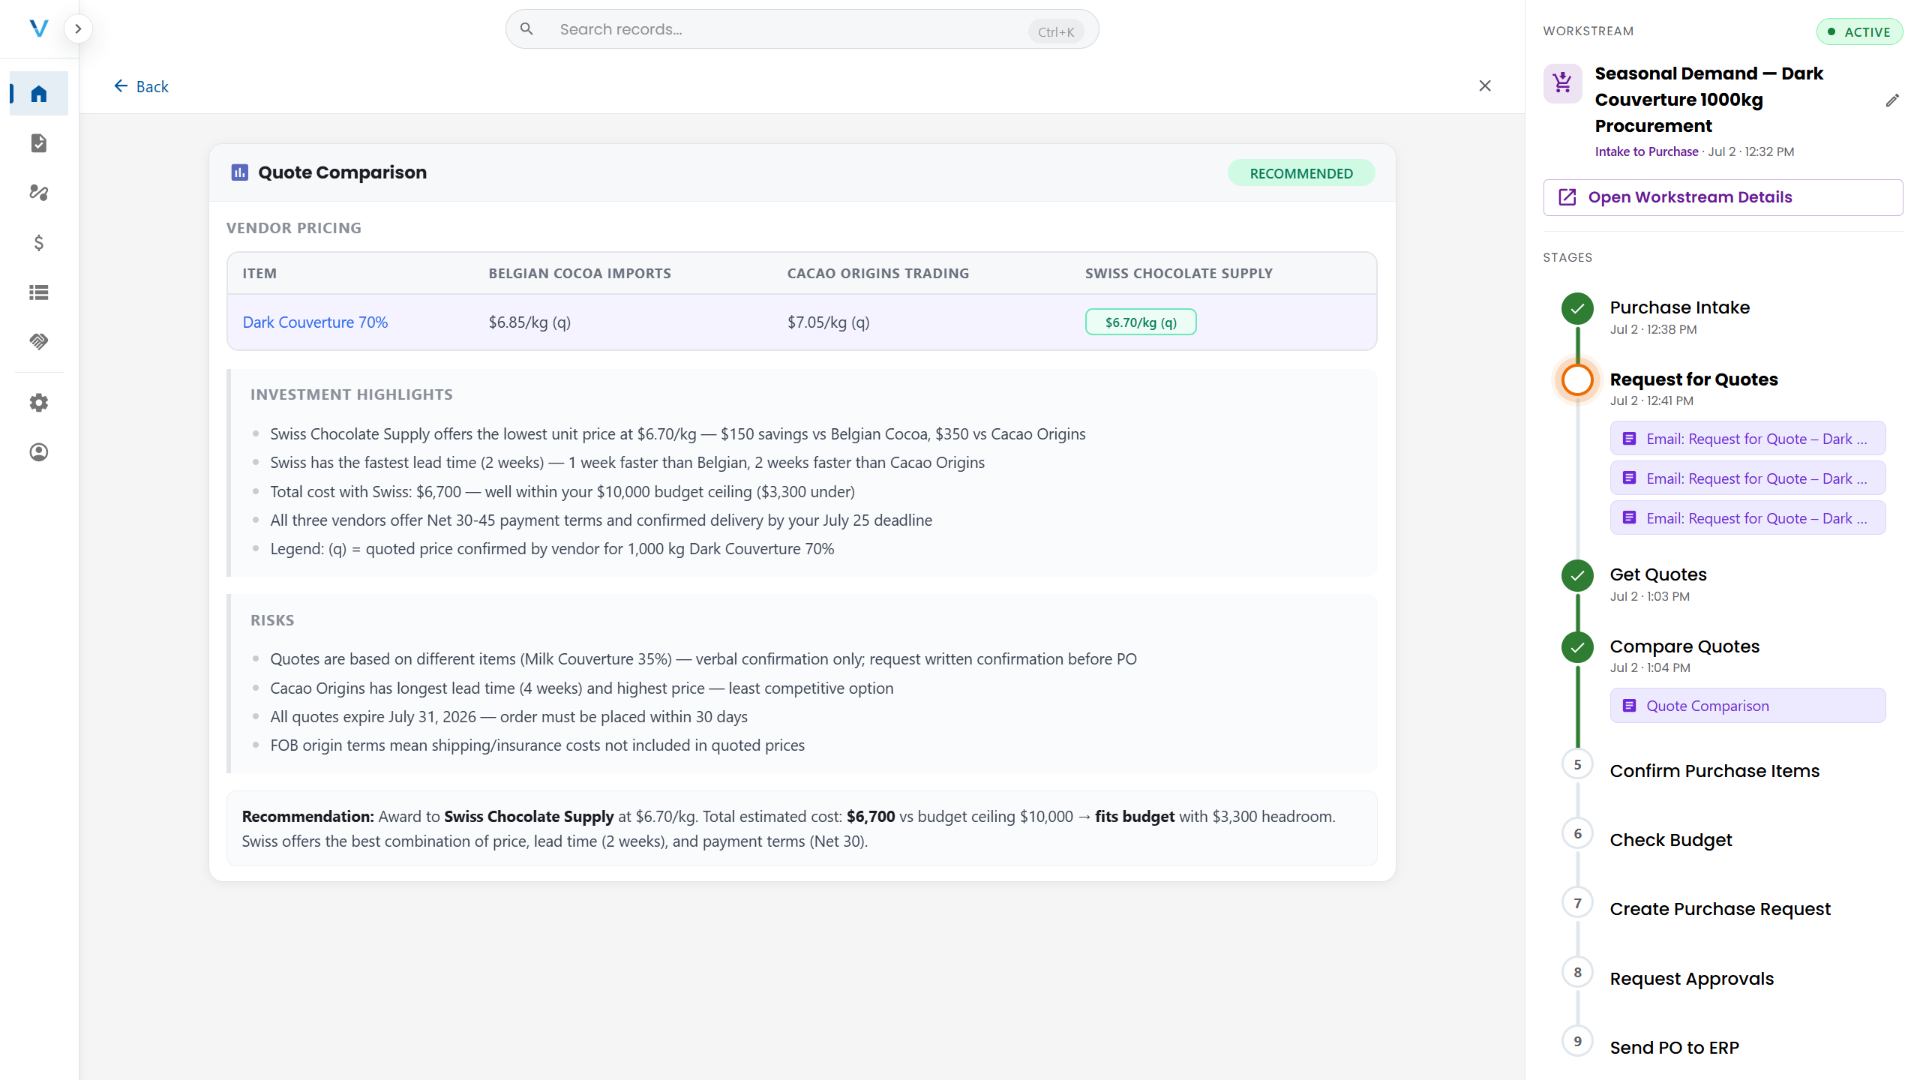Open the Check Budget stage

[x=1670, y=840]
